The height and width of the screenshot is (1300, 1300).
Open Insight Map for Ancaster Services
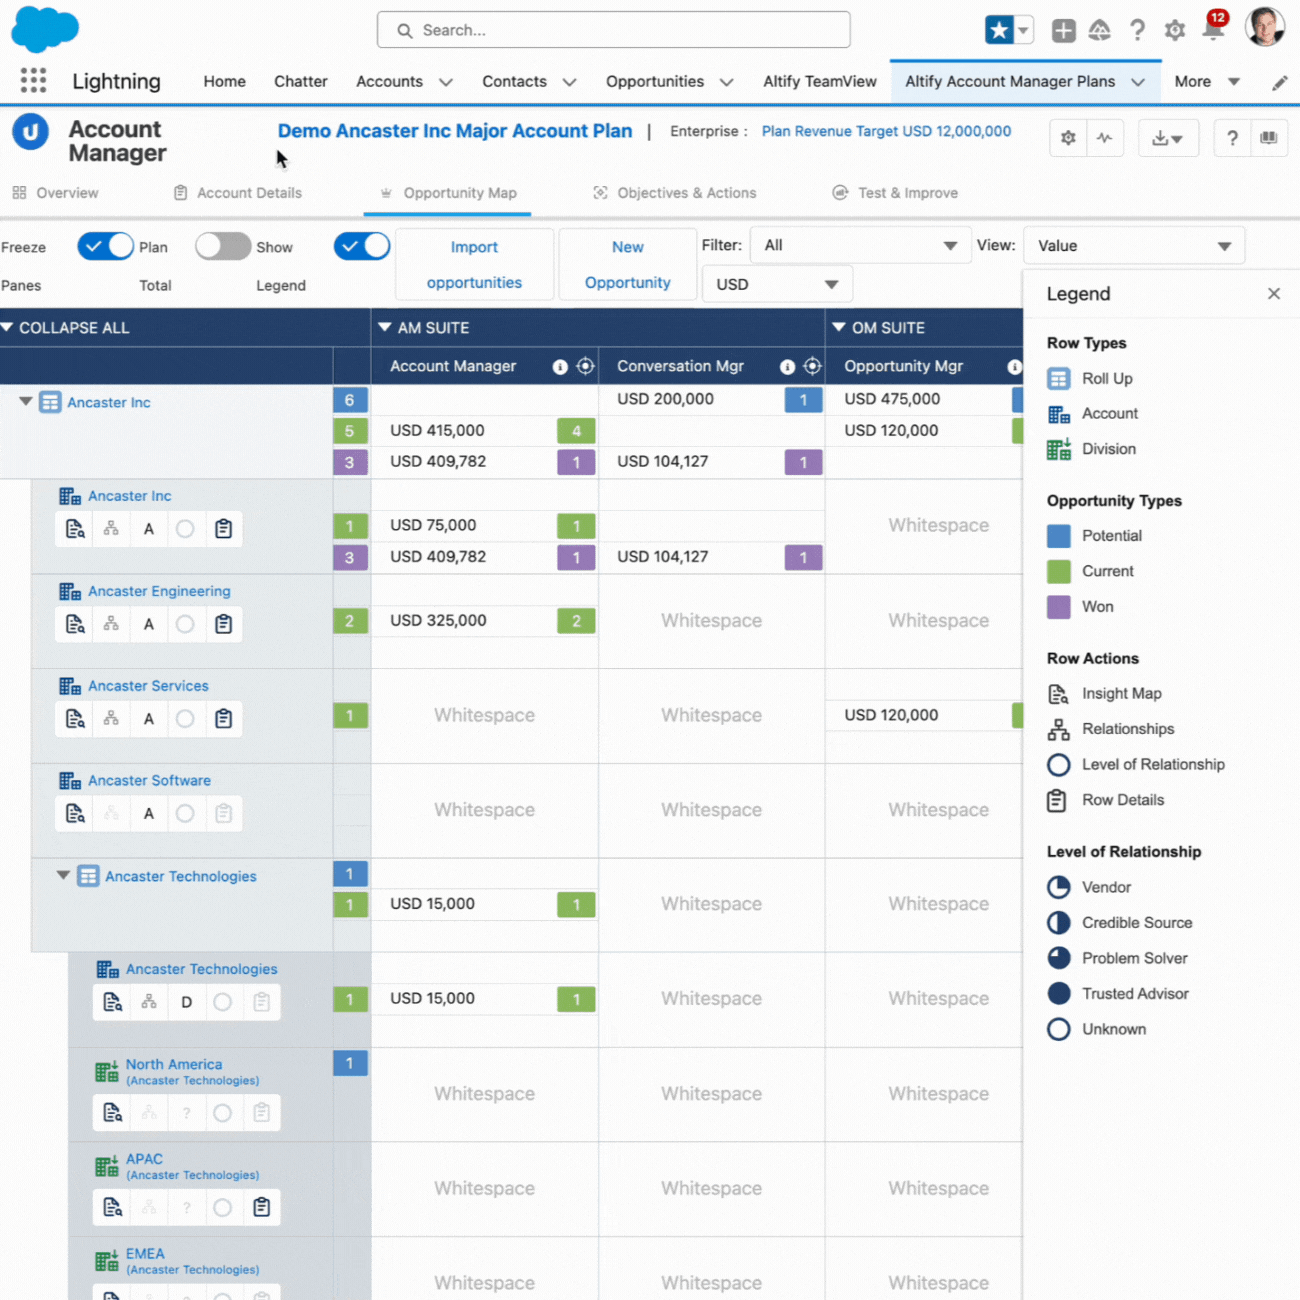pos(75,718)
